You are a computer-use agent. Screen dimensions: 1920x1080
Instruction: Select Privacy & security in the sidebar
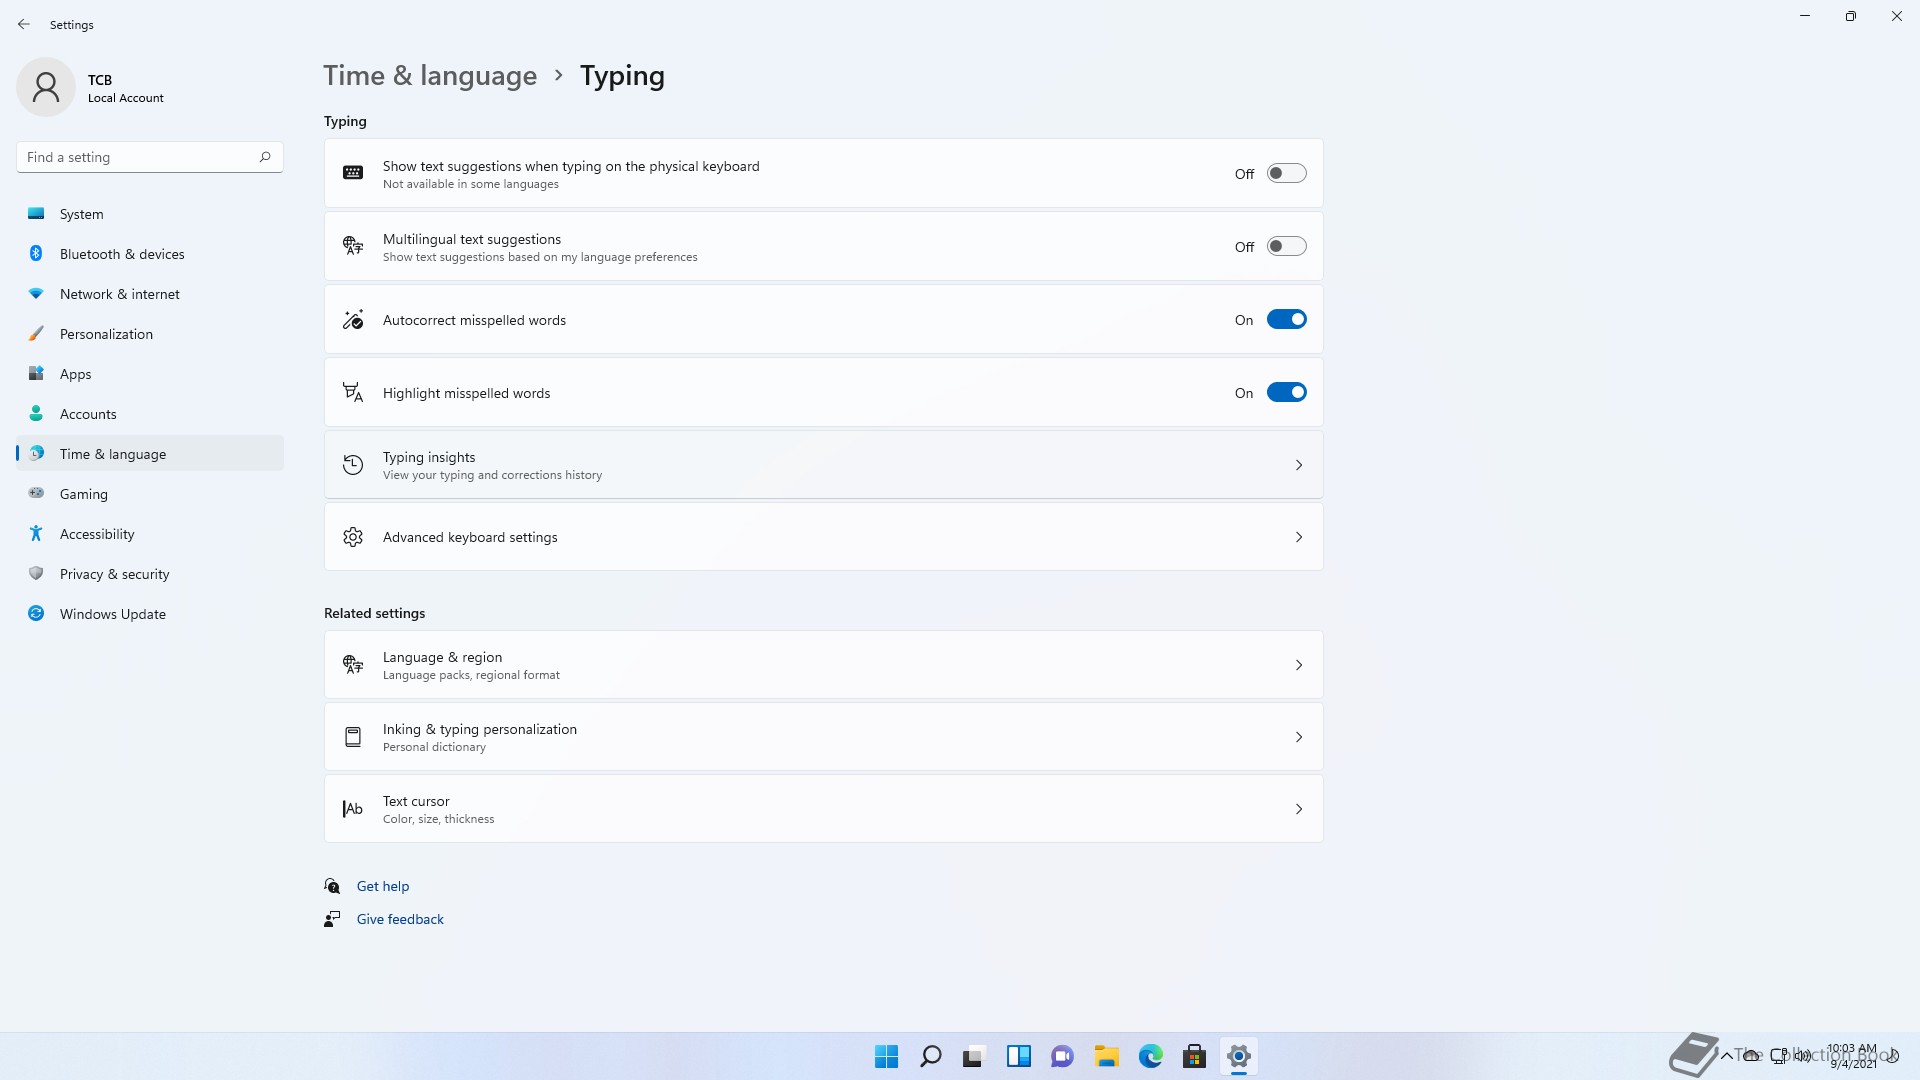pyautogui.click(x=114, y=574)
